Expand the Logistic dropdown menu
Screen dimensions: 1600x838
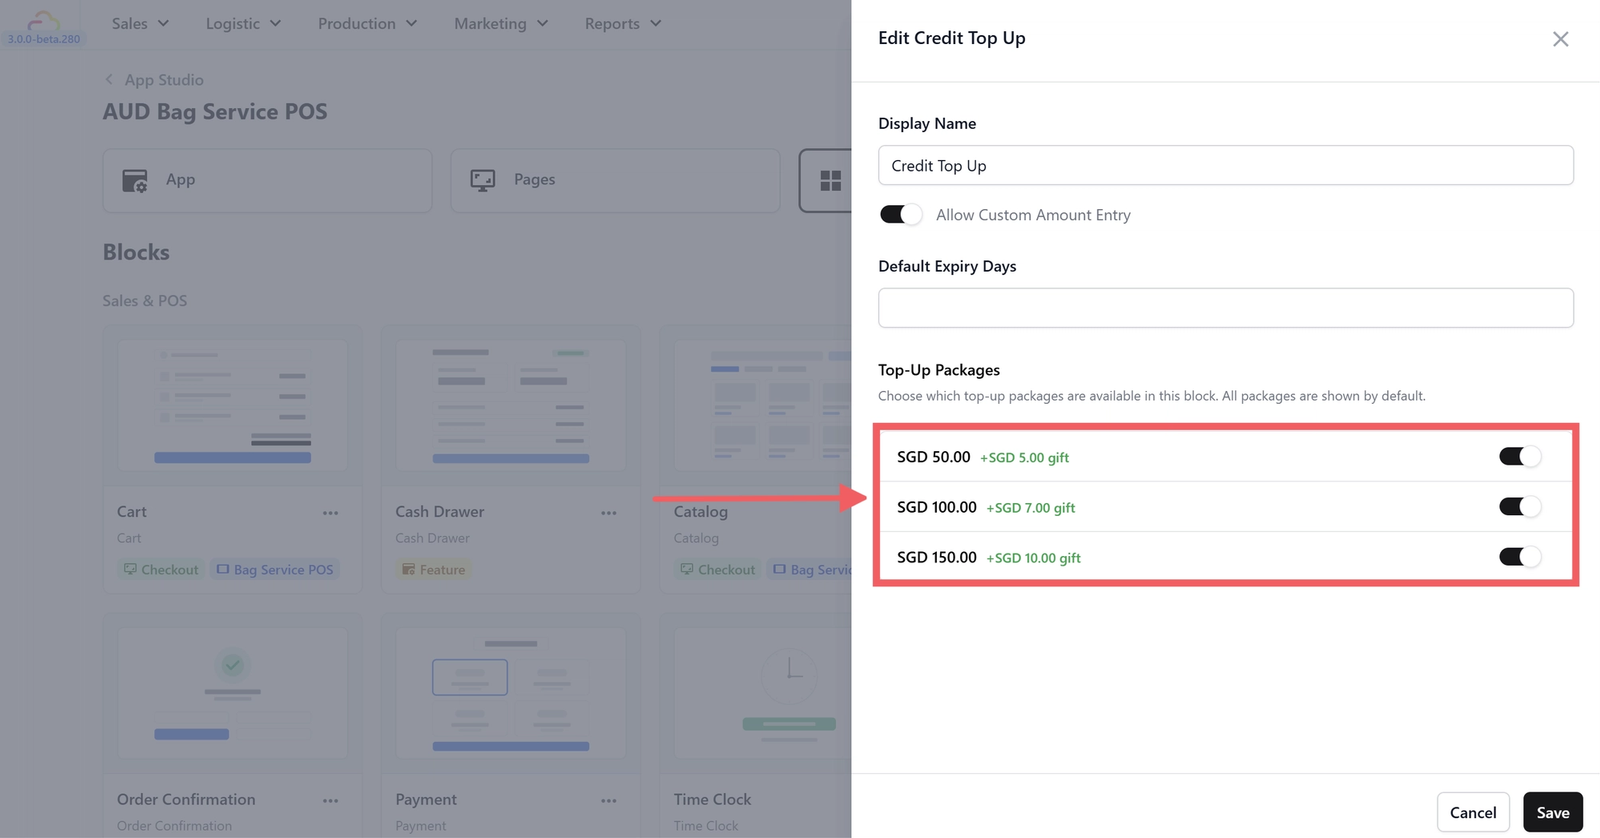click(243, 23)
